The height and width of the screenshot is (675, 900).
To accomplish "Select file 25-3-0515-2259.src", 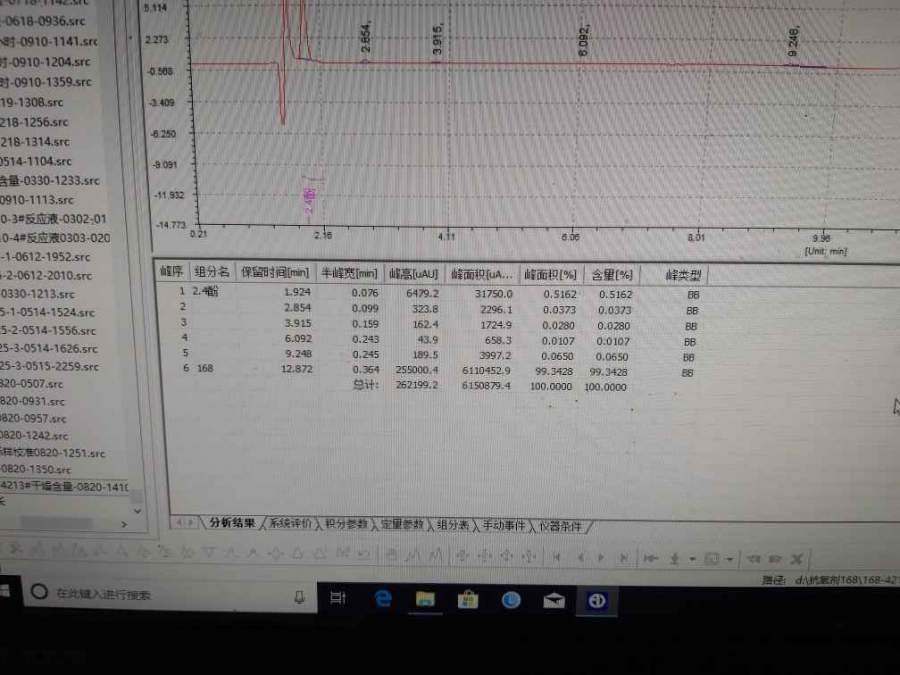I will (49, 366).
